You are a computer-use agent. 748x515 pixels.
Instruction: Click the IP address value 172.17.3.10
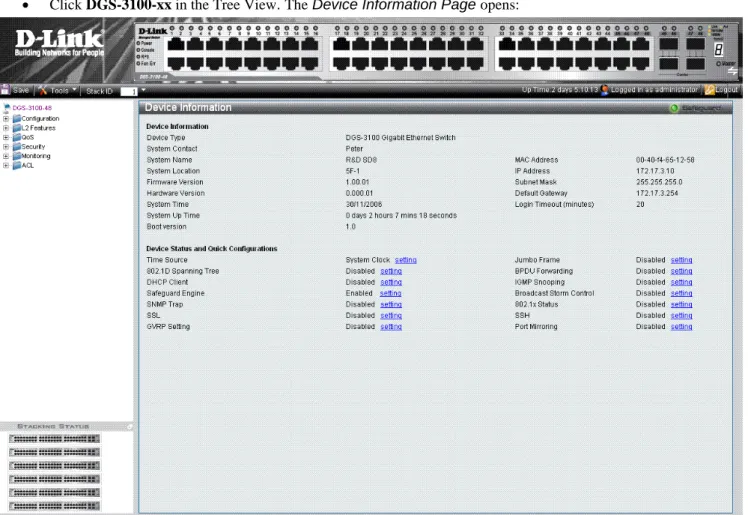[x=655, y=171]
